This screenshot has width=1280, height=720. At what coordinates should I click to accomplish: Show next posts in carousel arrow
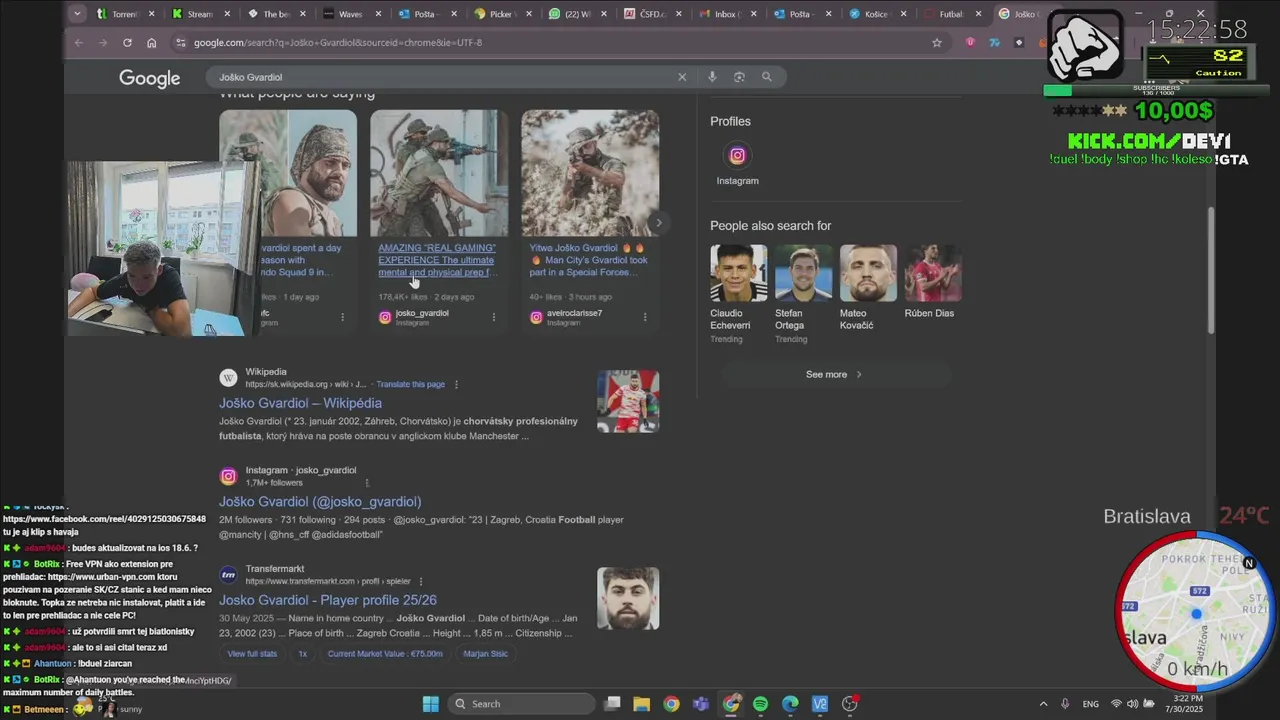click(x=658, y=223)
